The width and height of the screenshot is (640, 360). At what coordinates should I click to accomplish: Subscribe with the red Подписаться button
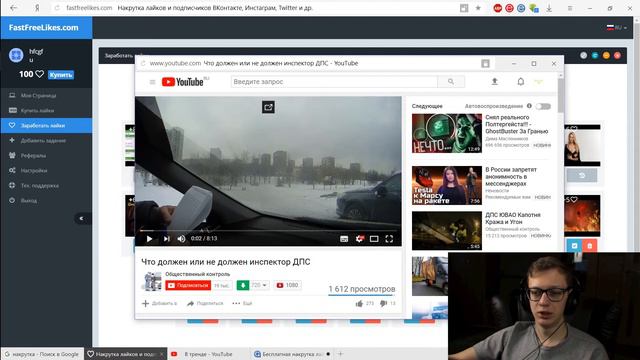(188, 285)
